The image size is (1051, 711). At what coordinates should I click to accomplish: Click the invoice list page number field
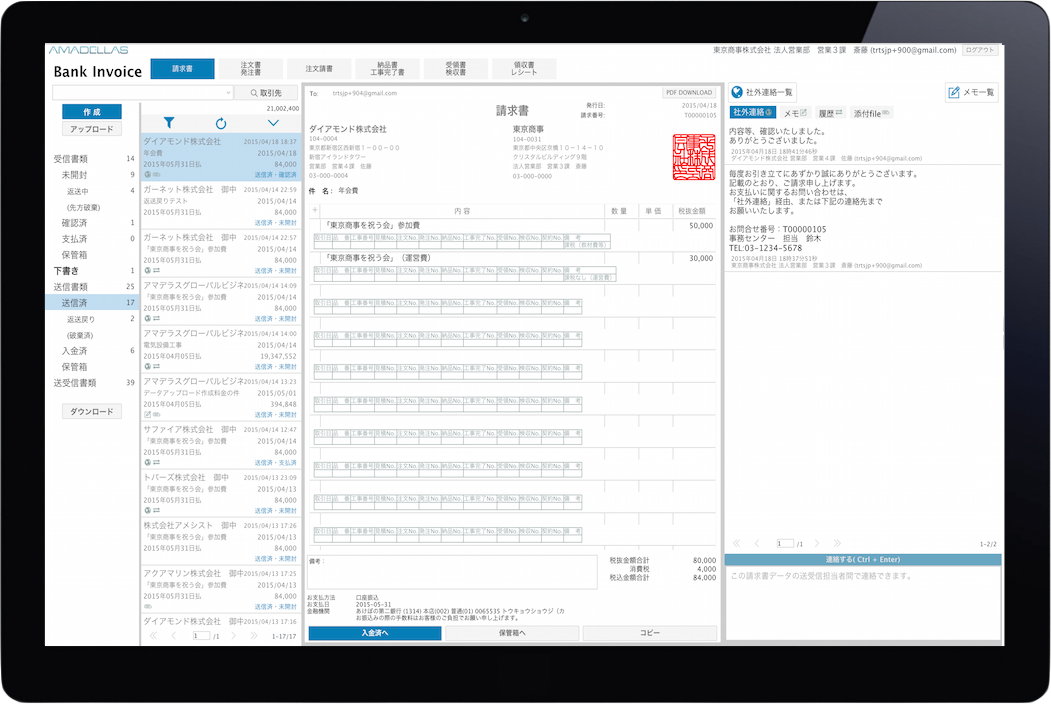pyautogui.click(x=201, y=636)
